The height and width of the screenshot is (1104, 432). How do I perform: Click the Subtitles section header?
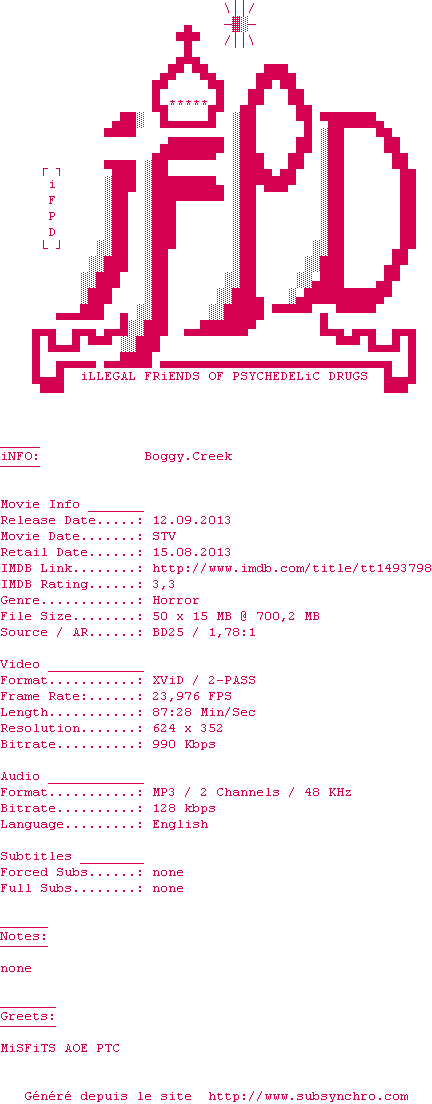pos(36,856)
